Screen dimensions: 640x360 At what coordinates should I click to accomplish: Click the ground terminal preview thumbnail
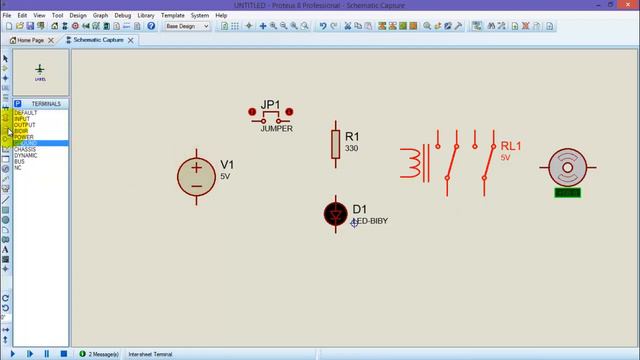(40, 73)
